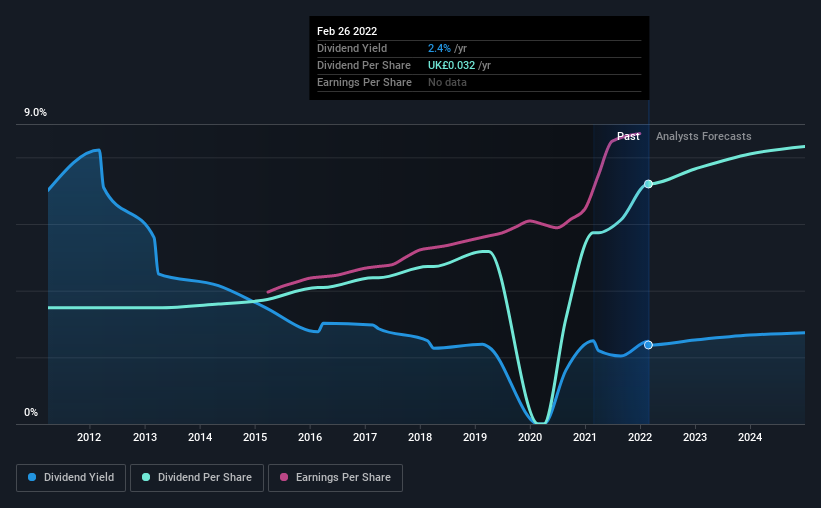Click the Past label on the chart
This screenshot has width=821, height=508.
628,136
